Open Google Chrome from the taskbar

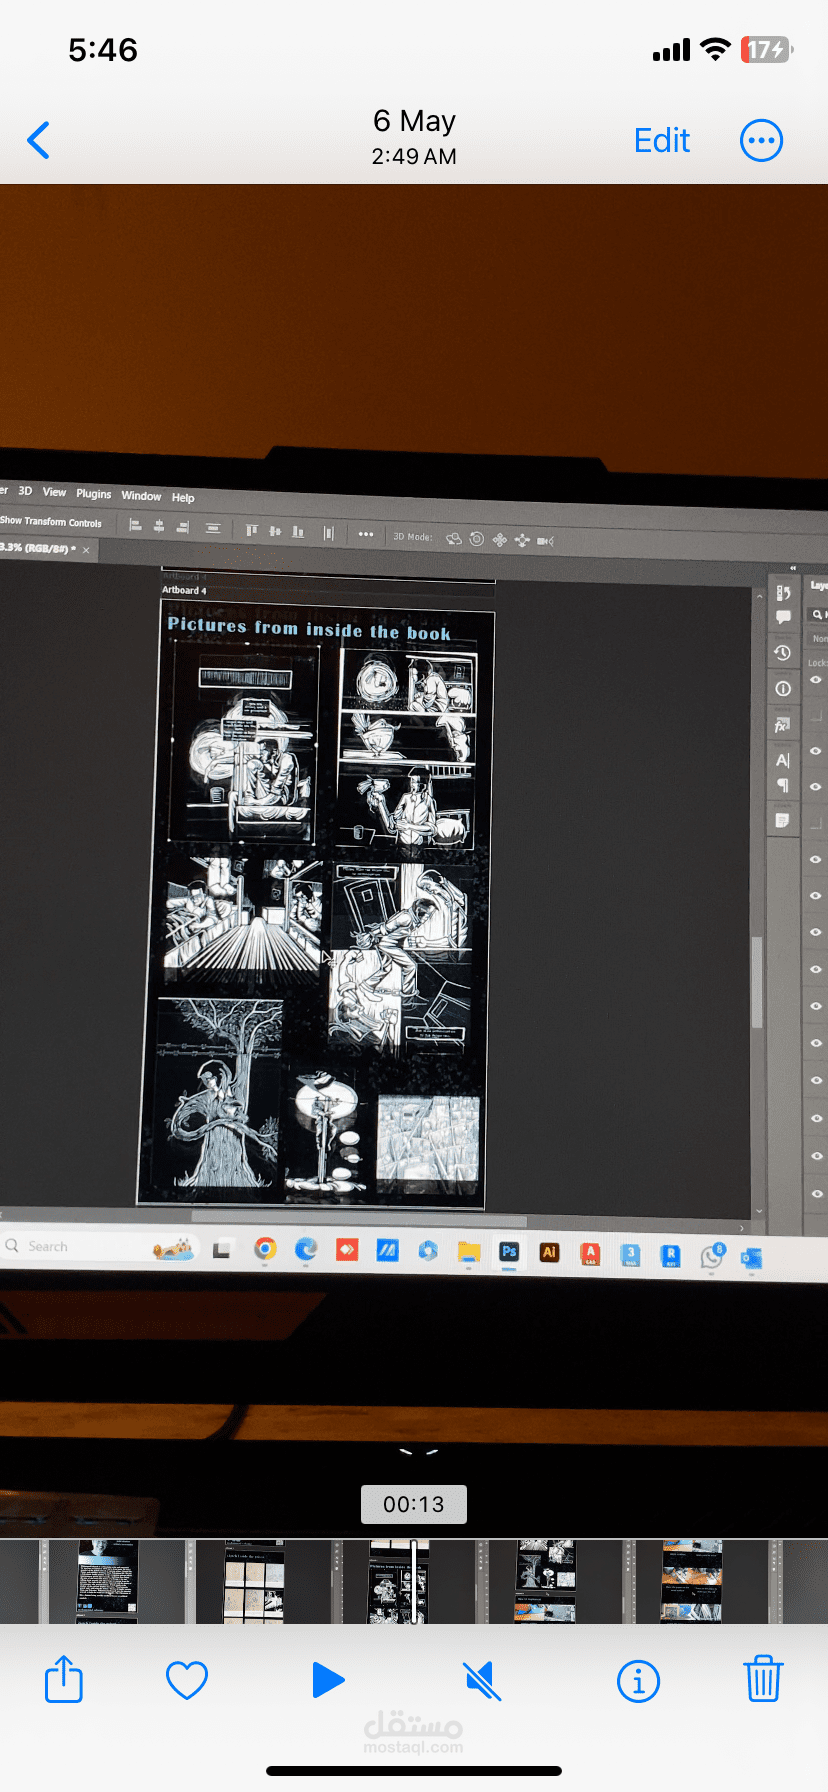[x=265, y=1249]
